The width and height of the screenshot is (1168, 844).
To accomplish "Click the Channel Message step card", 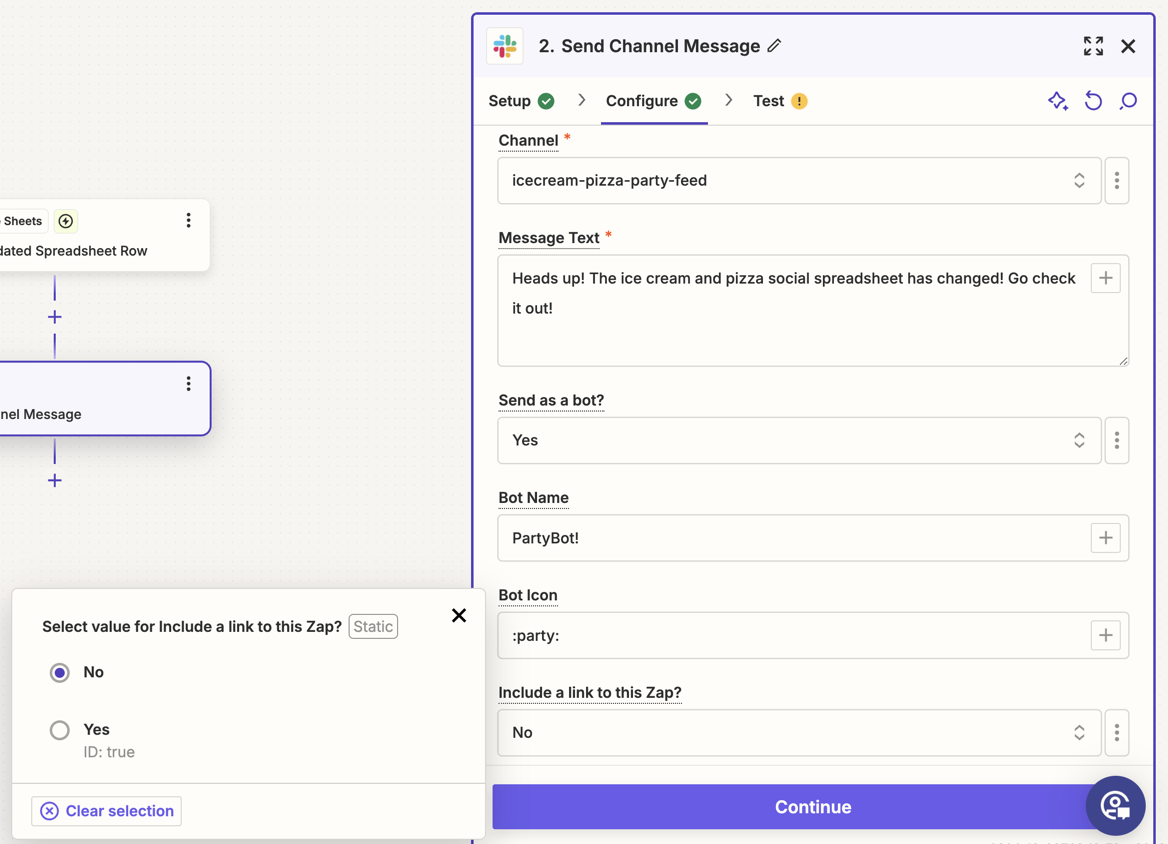I will tap(104, 399).
